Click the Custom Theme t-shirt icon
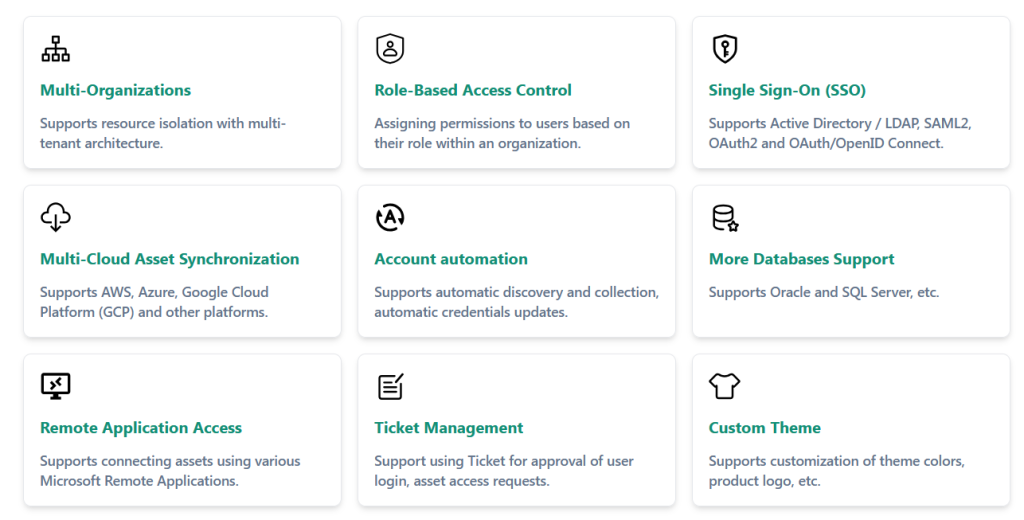1024x520 pixels. 724,386
